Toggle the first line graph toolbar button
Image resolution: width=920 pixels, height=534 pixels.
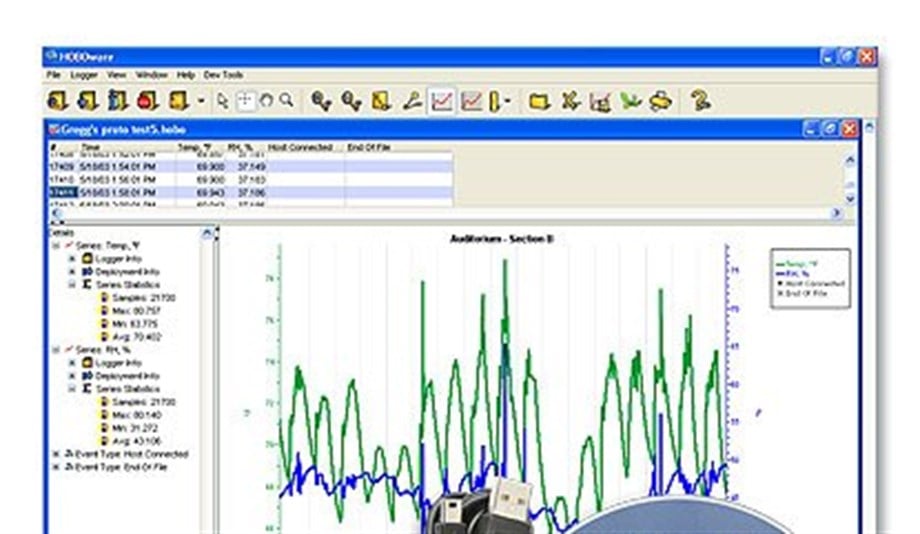pyautogui.click(x=441, y=101)
